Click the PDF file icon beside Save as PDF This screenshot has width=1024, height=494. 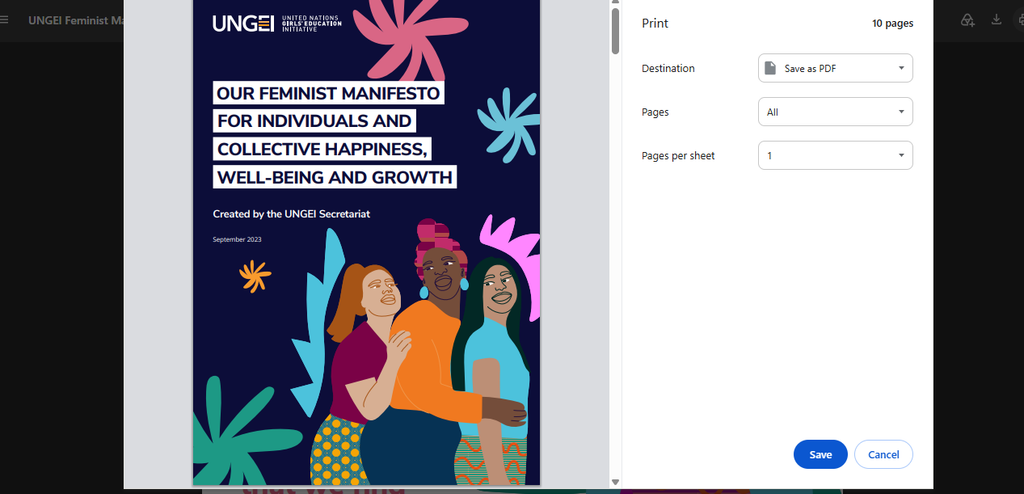coord(771,68)
